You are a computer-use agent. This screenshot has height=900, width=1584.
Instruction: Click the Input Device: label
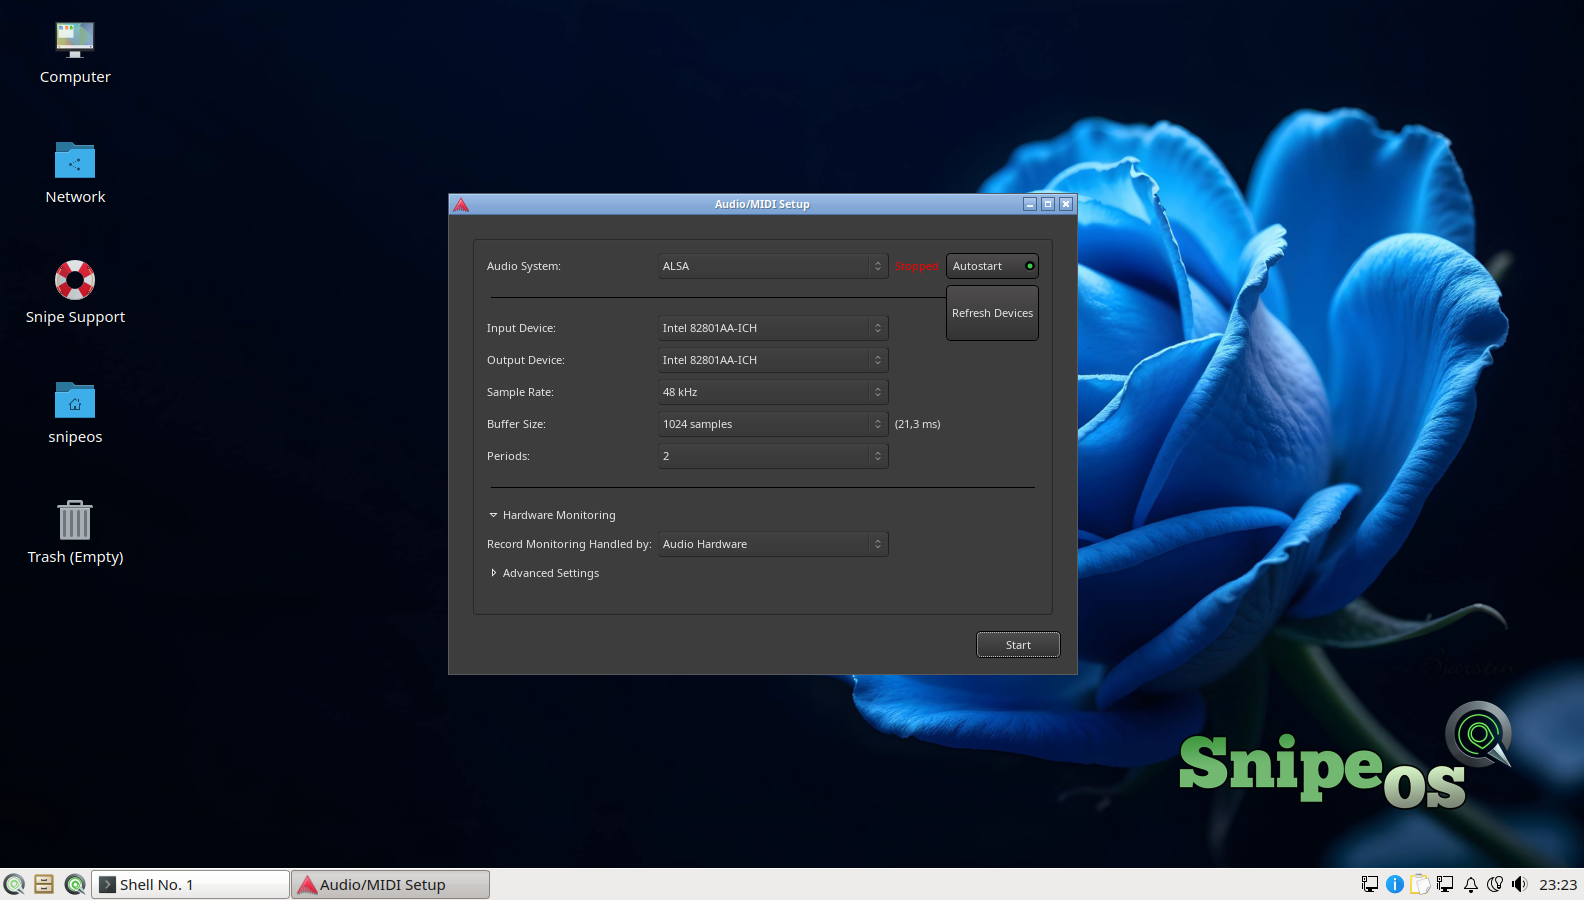(x=521, y=328)
